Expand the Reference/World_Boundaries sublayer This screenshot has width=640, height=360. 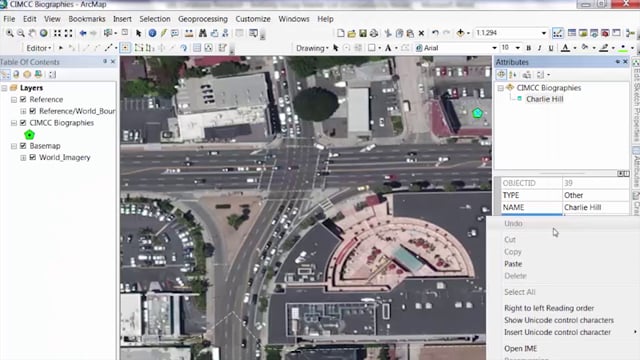click(23, 111)
